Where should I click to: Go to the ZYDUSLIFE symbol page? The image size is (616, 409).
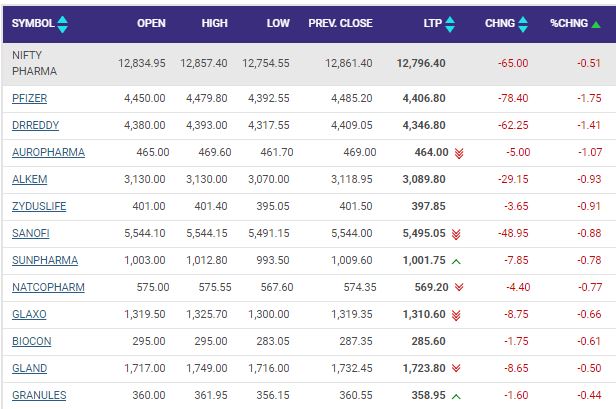[38, 207]
